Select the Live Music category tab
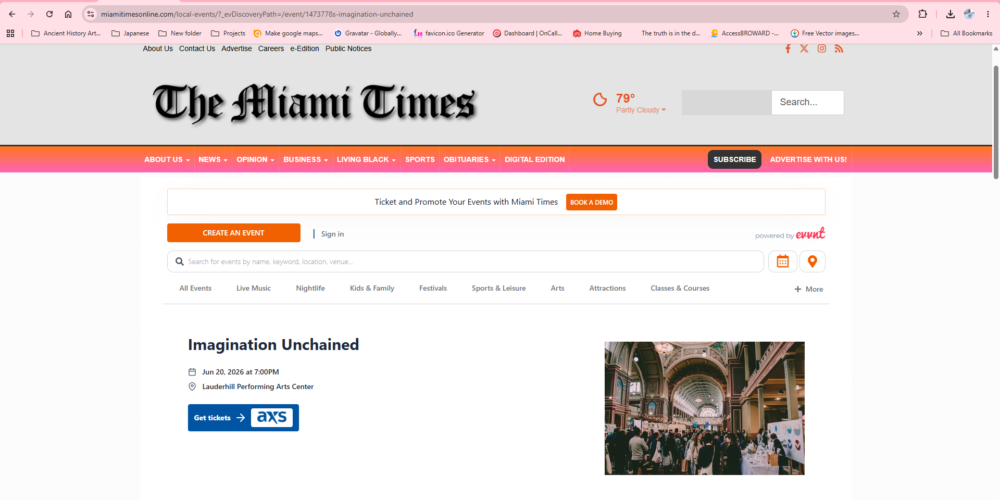 click(253, 288)
